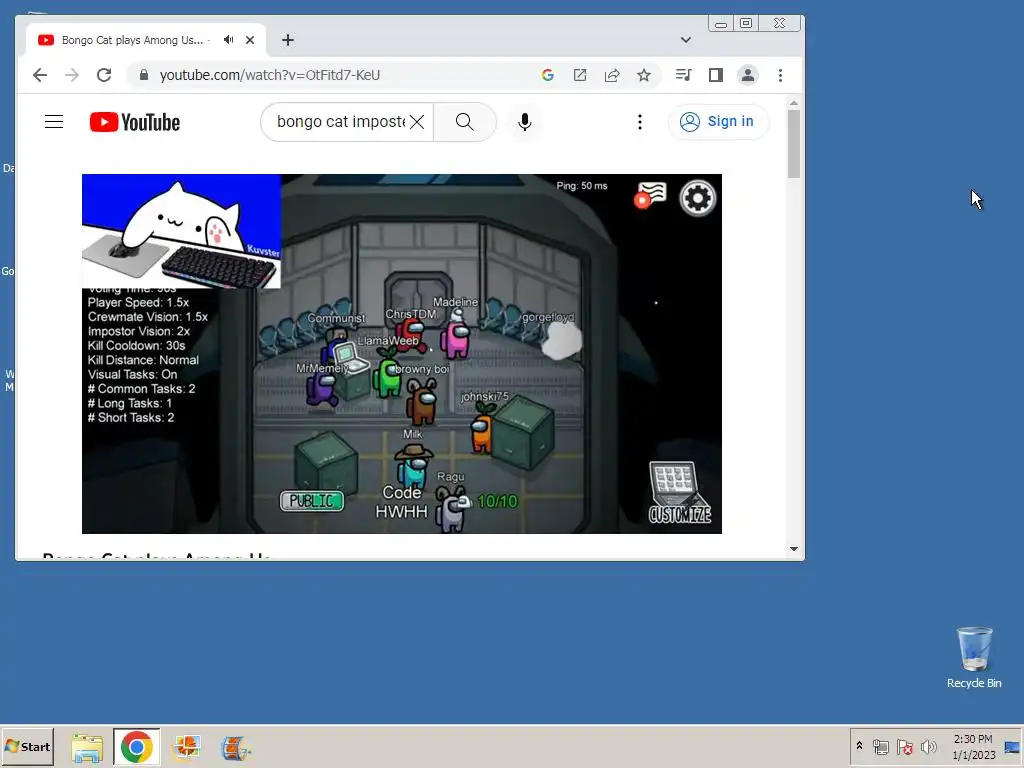The height and width of the screenshot is (768, 1024).
Task: Open the YouTube hamburger guide menu
Action: pos(54,121)
